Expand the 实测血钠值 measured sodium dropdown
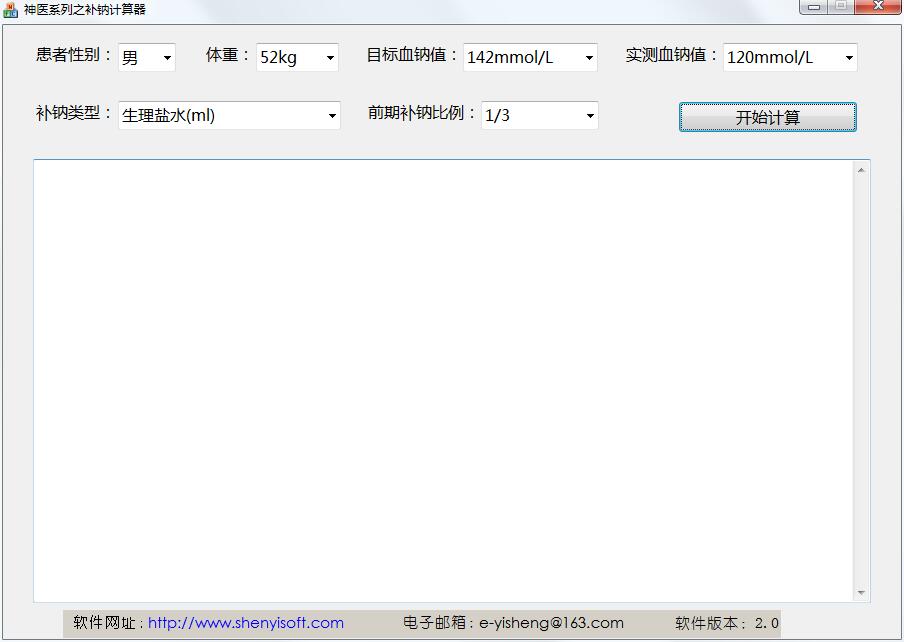The width and height of the screenshot is (904, 642). tap(848, 57)
